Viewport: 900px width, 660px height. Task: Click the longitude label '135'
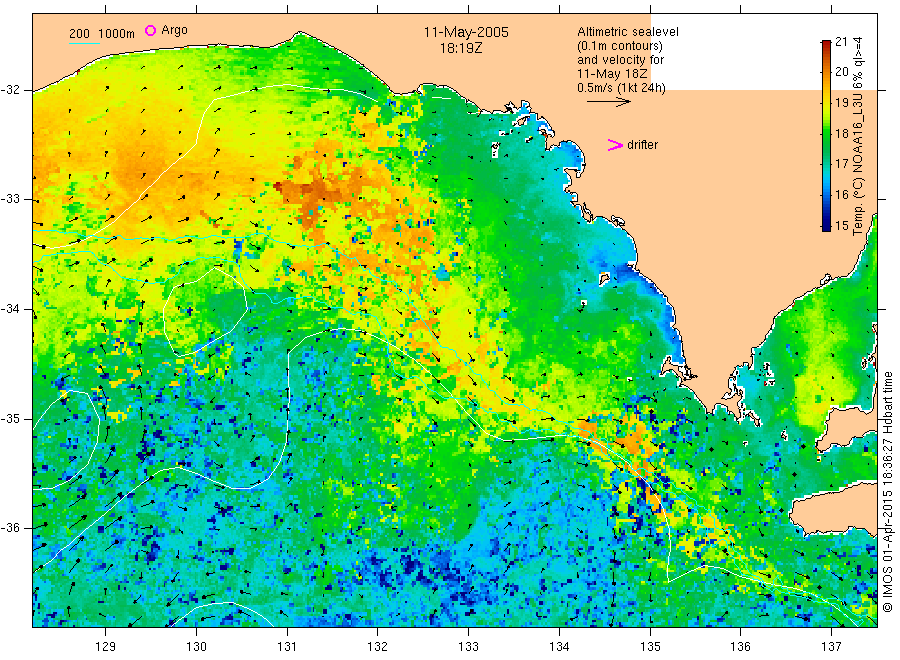pos(650,647)
